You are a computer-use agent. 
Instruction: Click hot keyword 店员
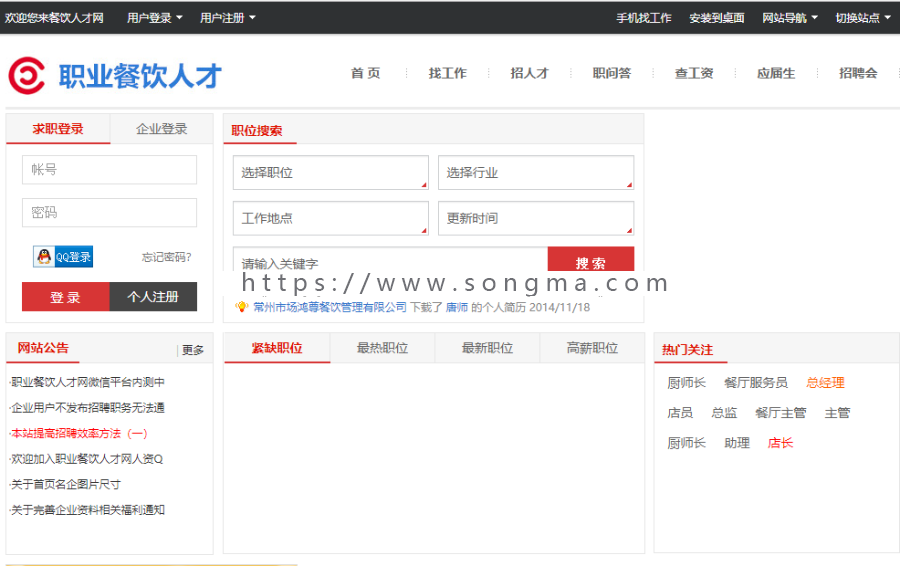(680, 413)
